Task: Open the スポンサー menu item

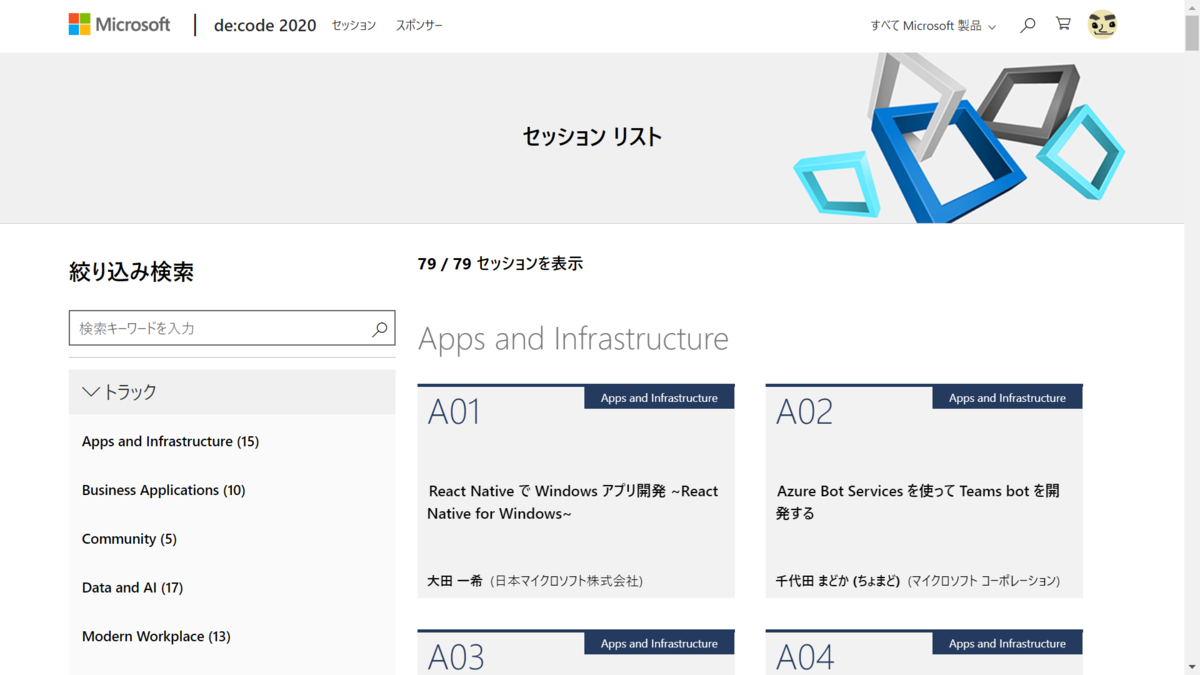Action: pos(419,25)
